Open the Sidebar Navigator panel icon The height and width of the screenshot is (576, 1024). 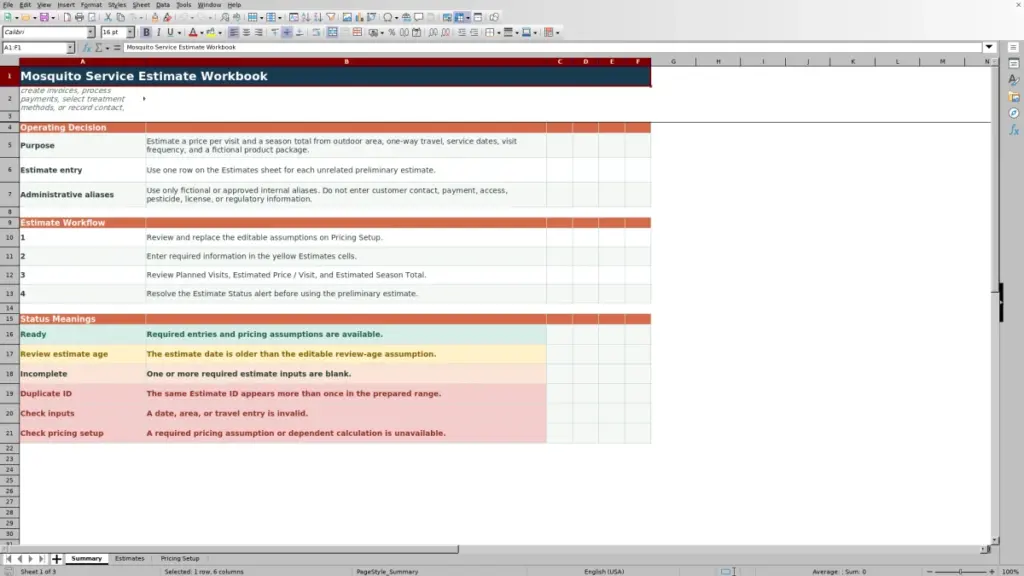click(x=1014, y=113)
